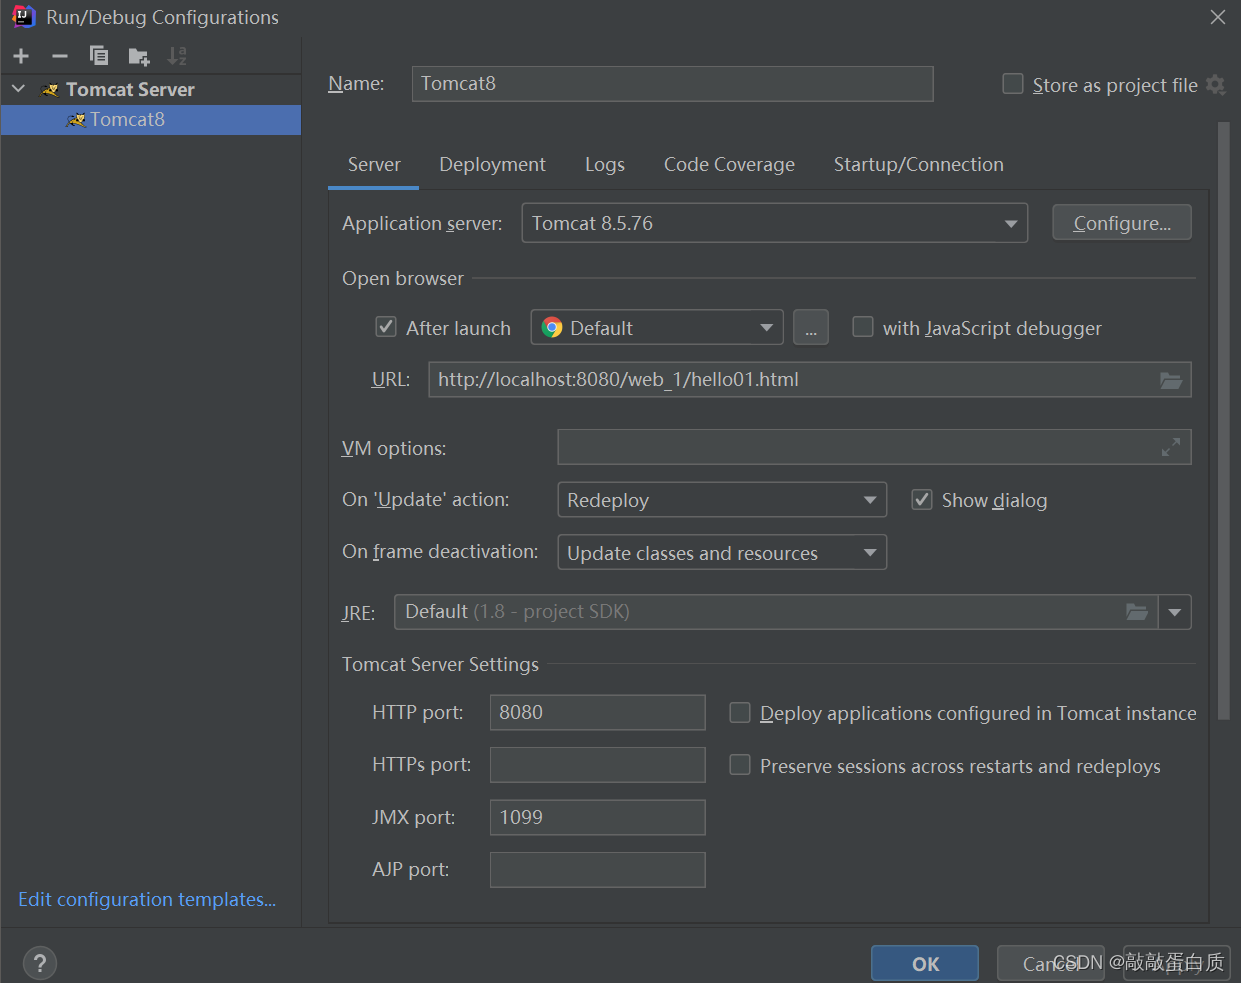
Task: Open the JRE dropdown arrow
Action: pyautogui.click(x=1175, y=612)
